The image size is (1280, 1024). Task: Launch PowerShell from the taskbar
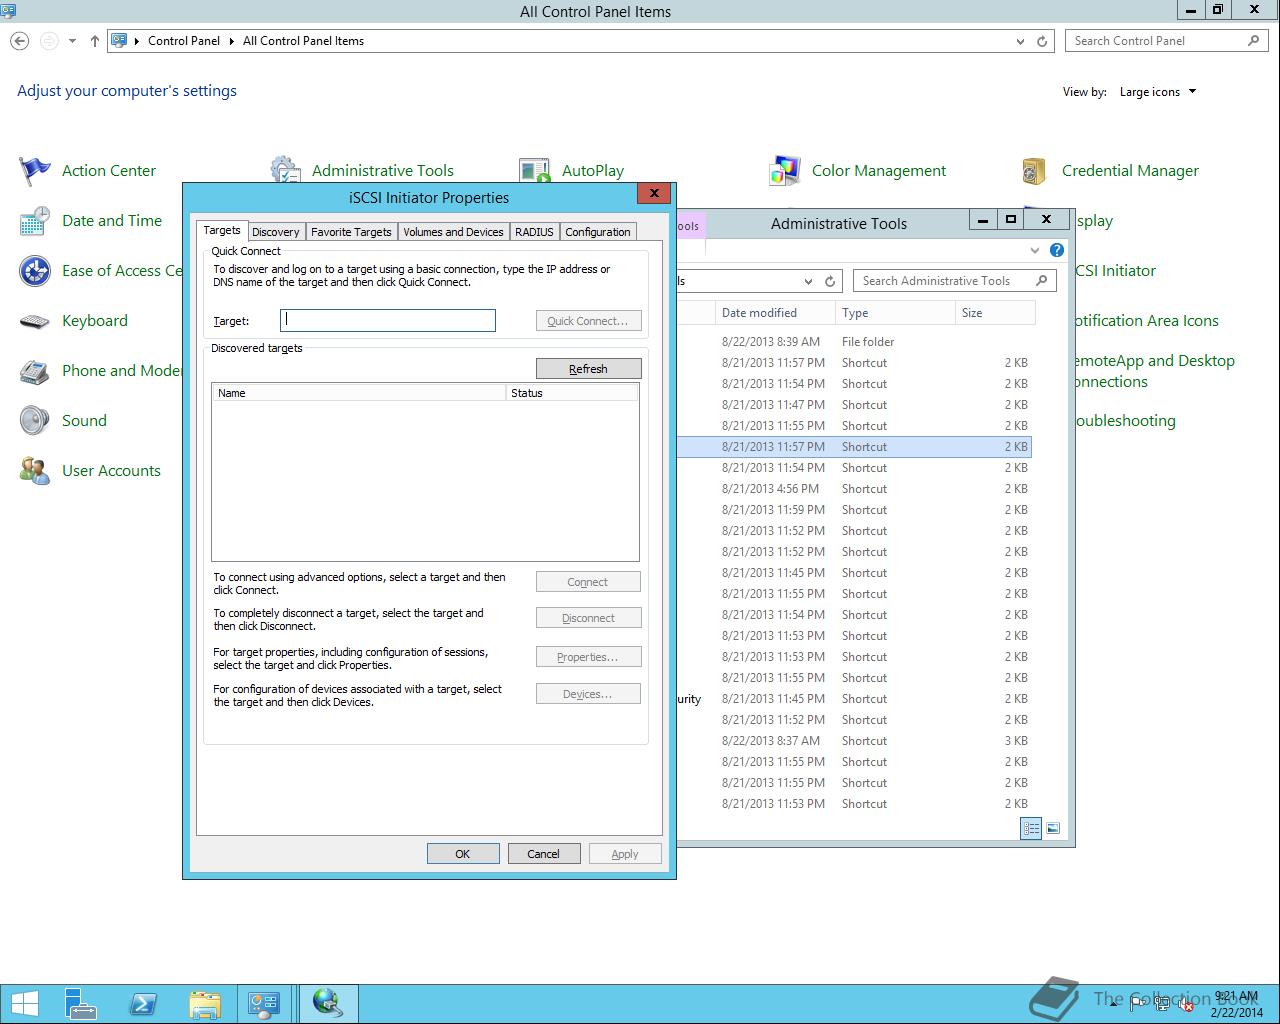pos(143,1003)
